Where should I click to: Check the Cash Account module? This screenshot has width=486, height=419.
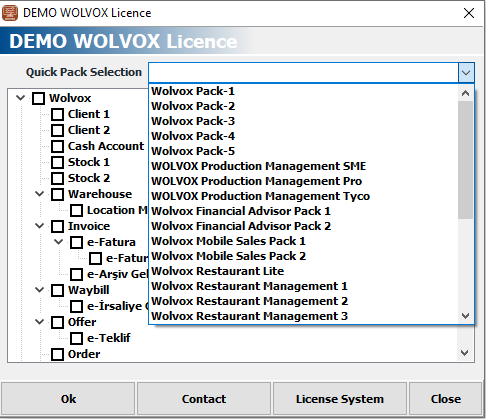tap(57, 146)
